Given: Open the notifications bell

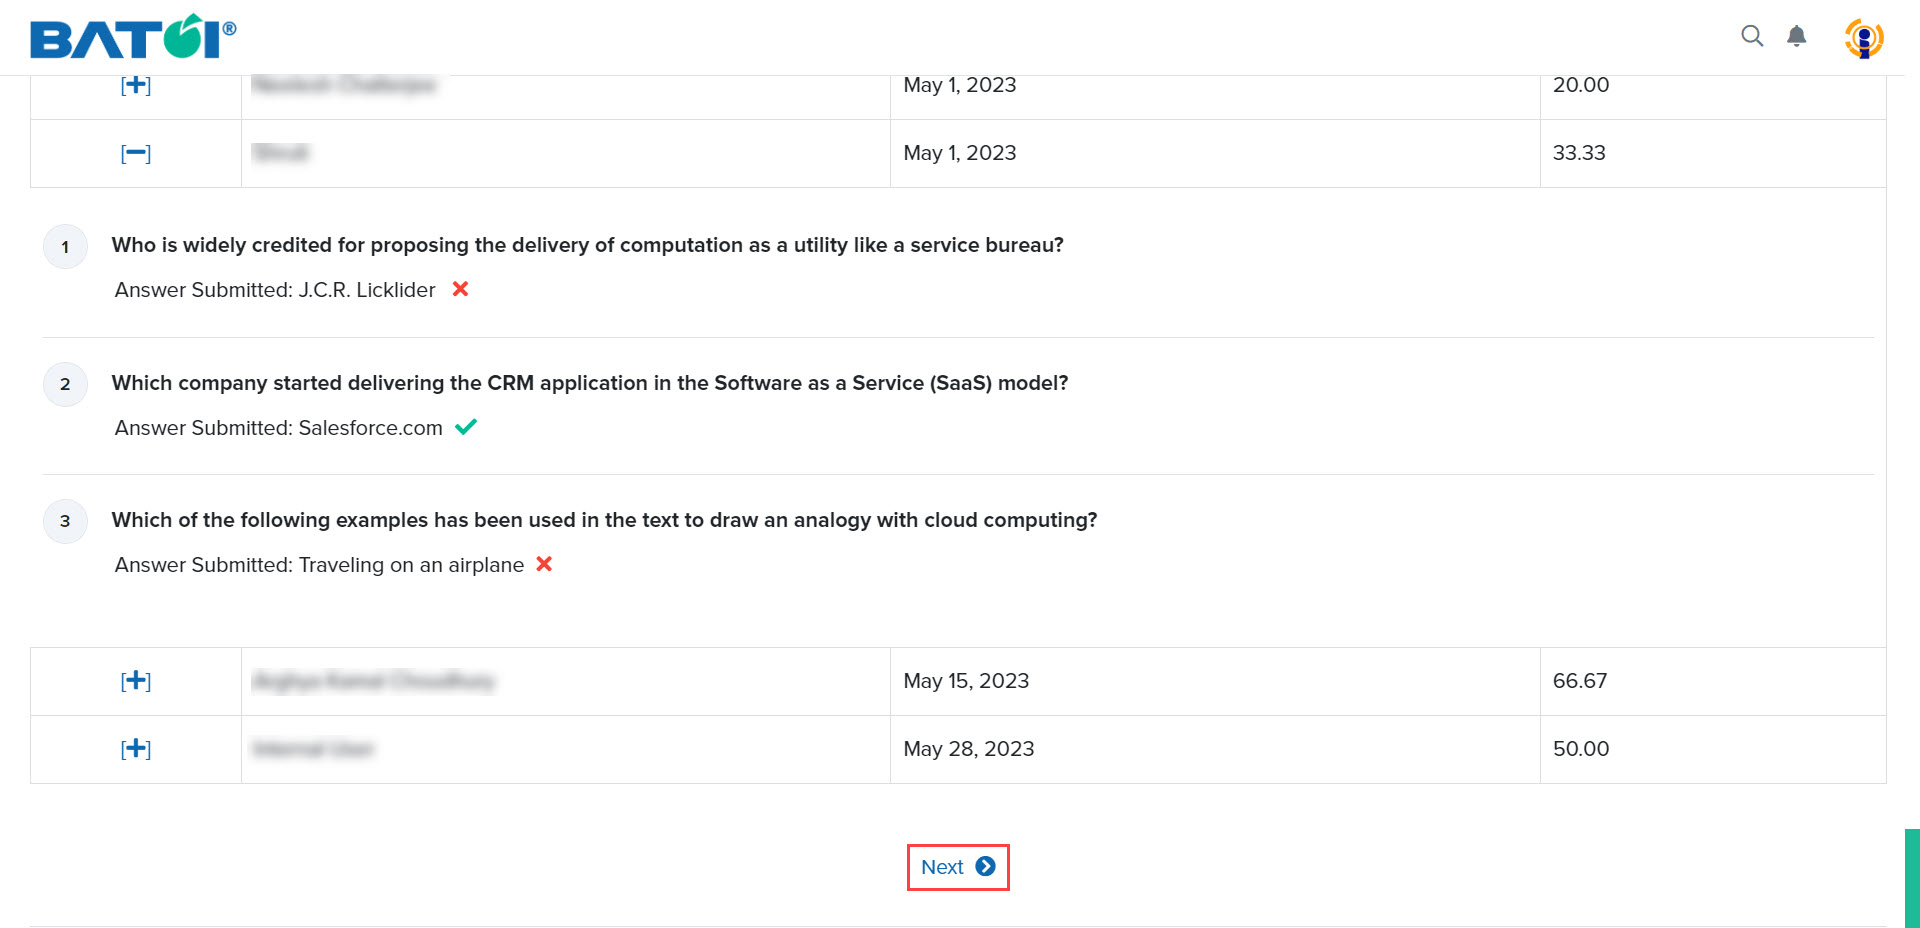Looking at the screenshot, I should [x=1797, y=36].
